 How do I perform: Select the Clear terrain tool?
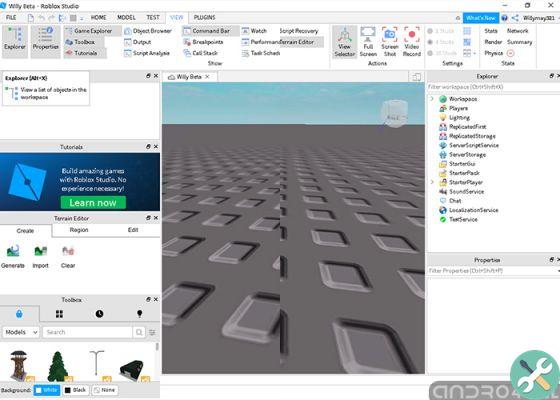click(68, 257)
